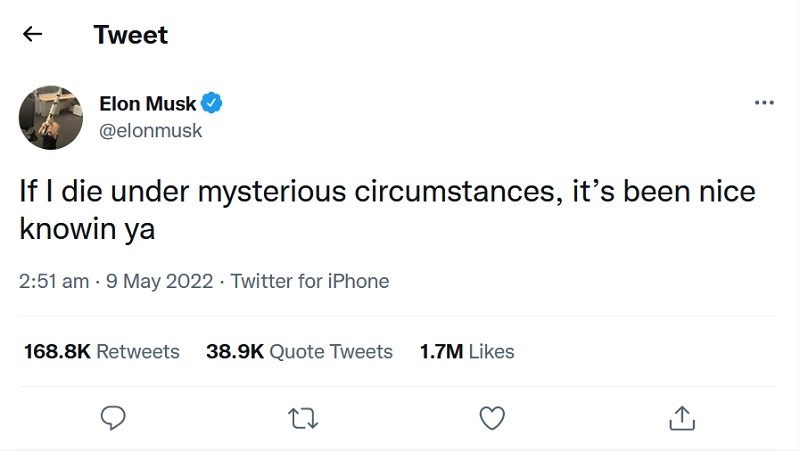
Task: View the 168.8K Retweets list
Action: [x=100, y=351]
